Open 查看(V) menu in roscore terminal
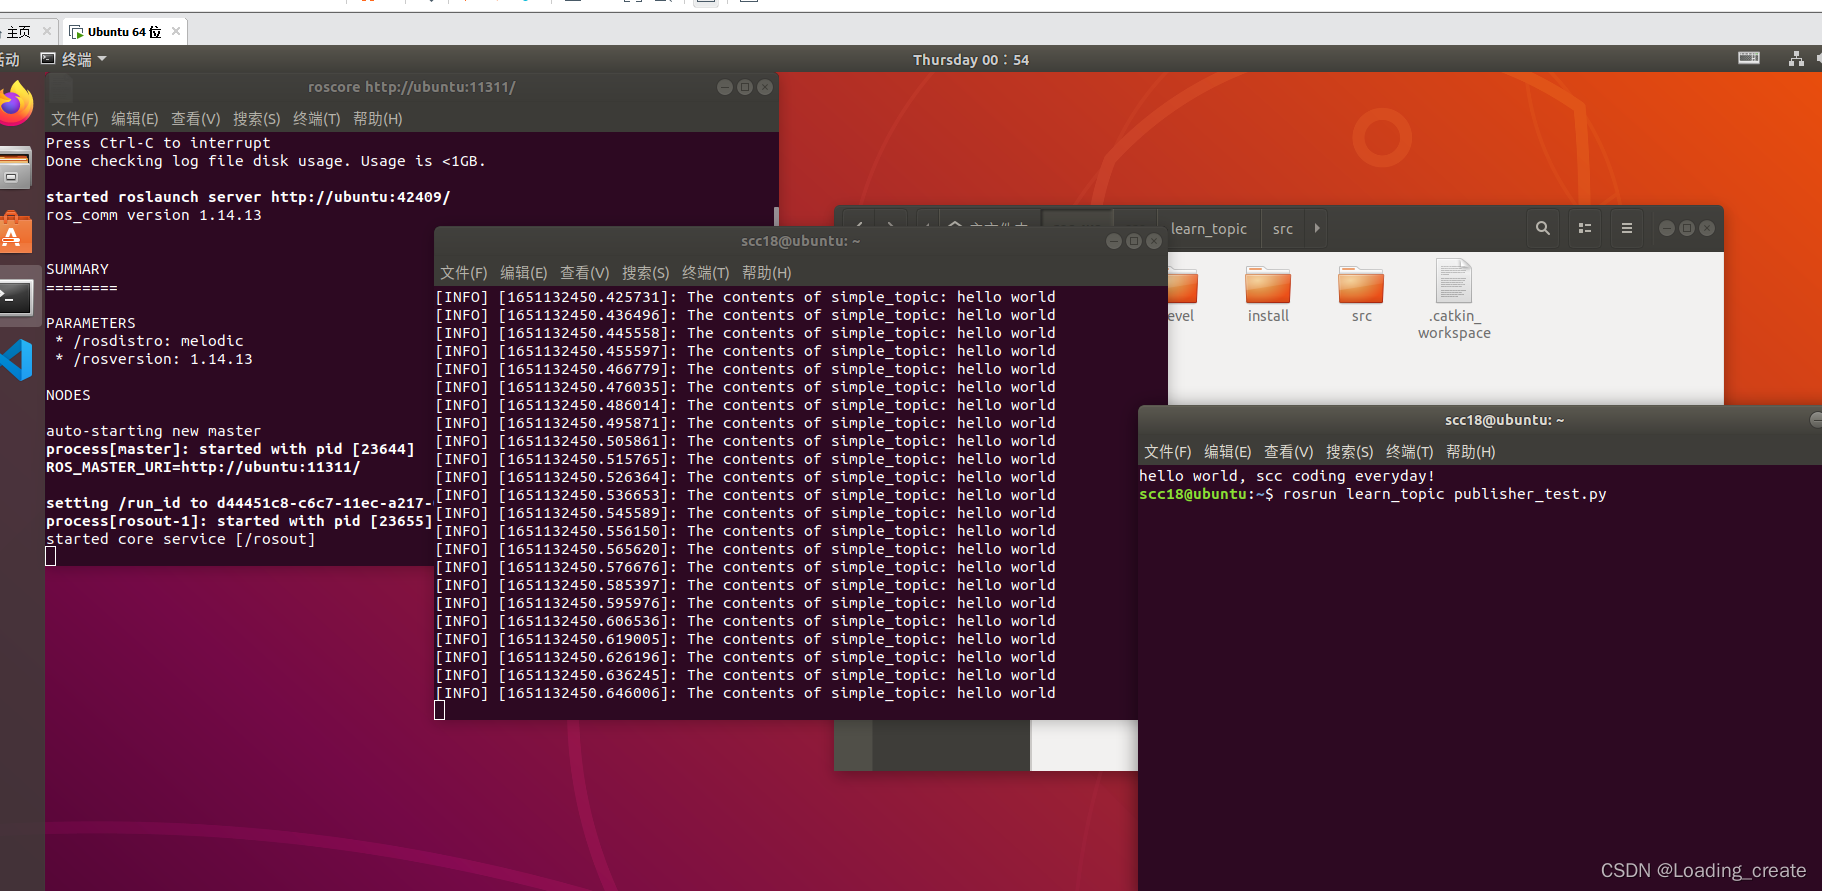Viewport: 1822px width, 891px height. click(196, 119)
